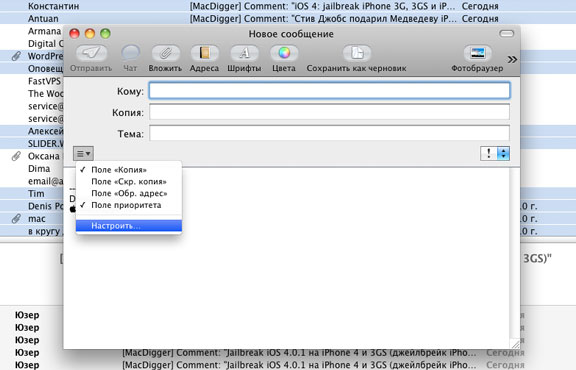The height and width of the screenshot is (370, 576).
Task: Open the Цвета color wheel
Action: pos(284,54)
